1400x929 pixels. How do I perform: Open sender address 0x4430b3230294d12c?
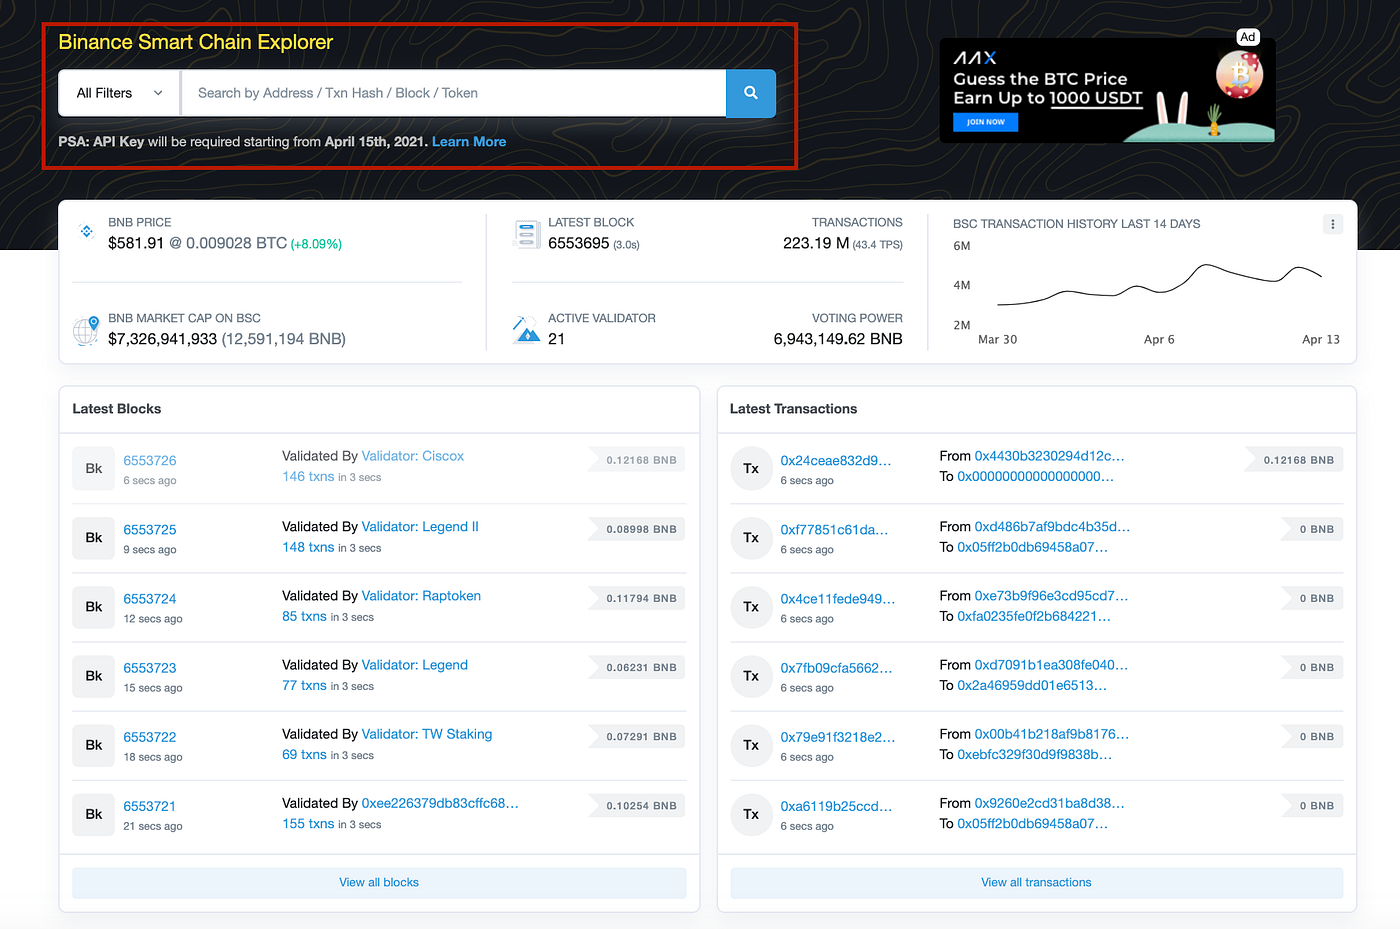coord(1050,456)
